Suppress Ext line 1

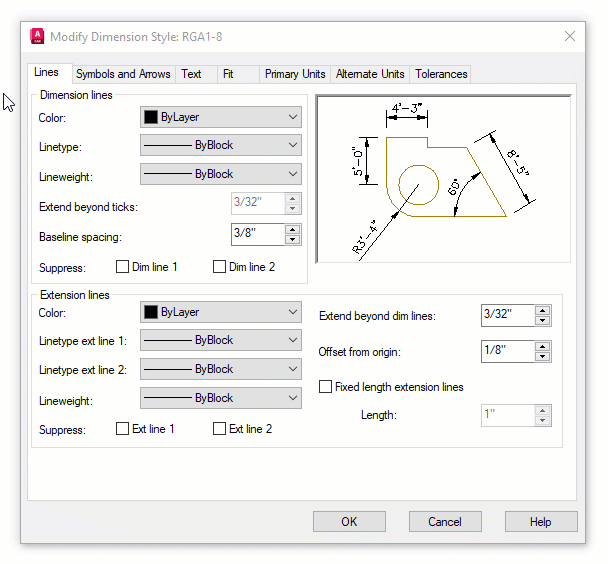click(x=123, y=429)
